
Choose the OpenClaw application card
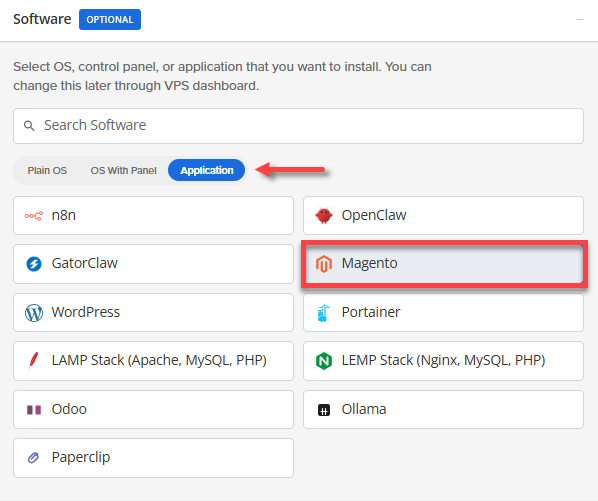pos(443,215)
